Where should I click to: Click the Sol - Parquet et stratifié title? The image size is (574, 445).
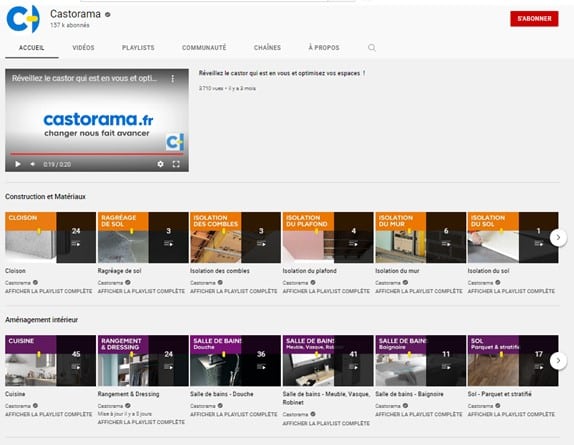tap(499, 394)
